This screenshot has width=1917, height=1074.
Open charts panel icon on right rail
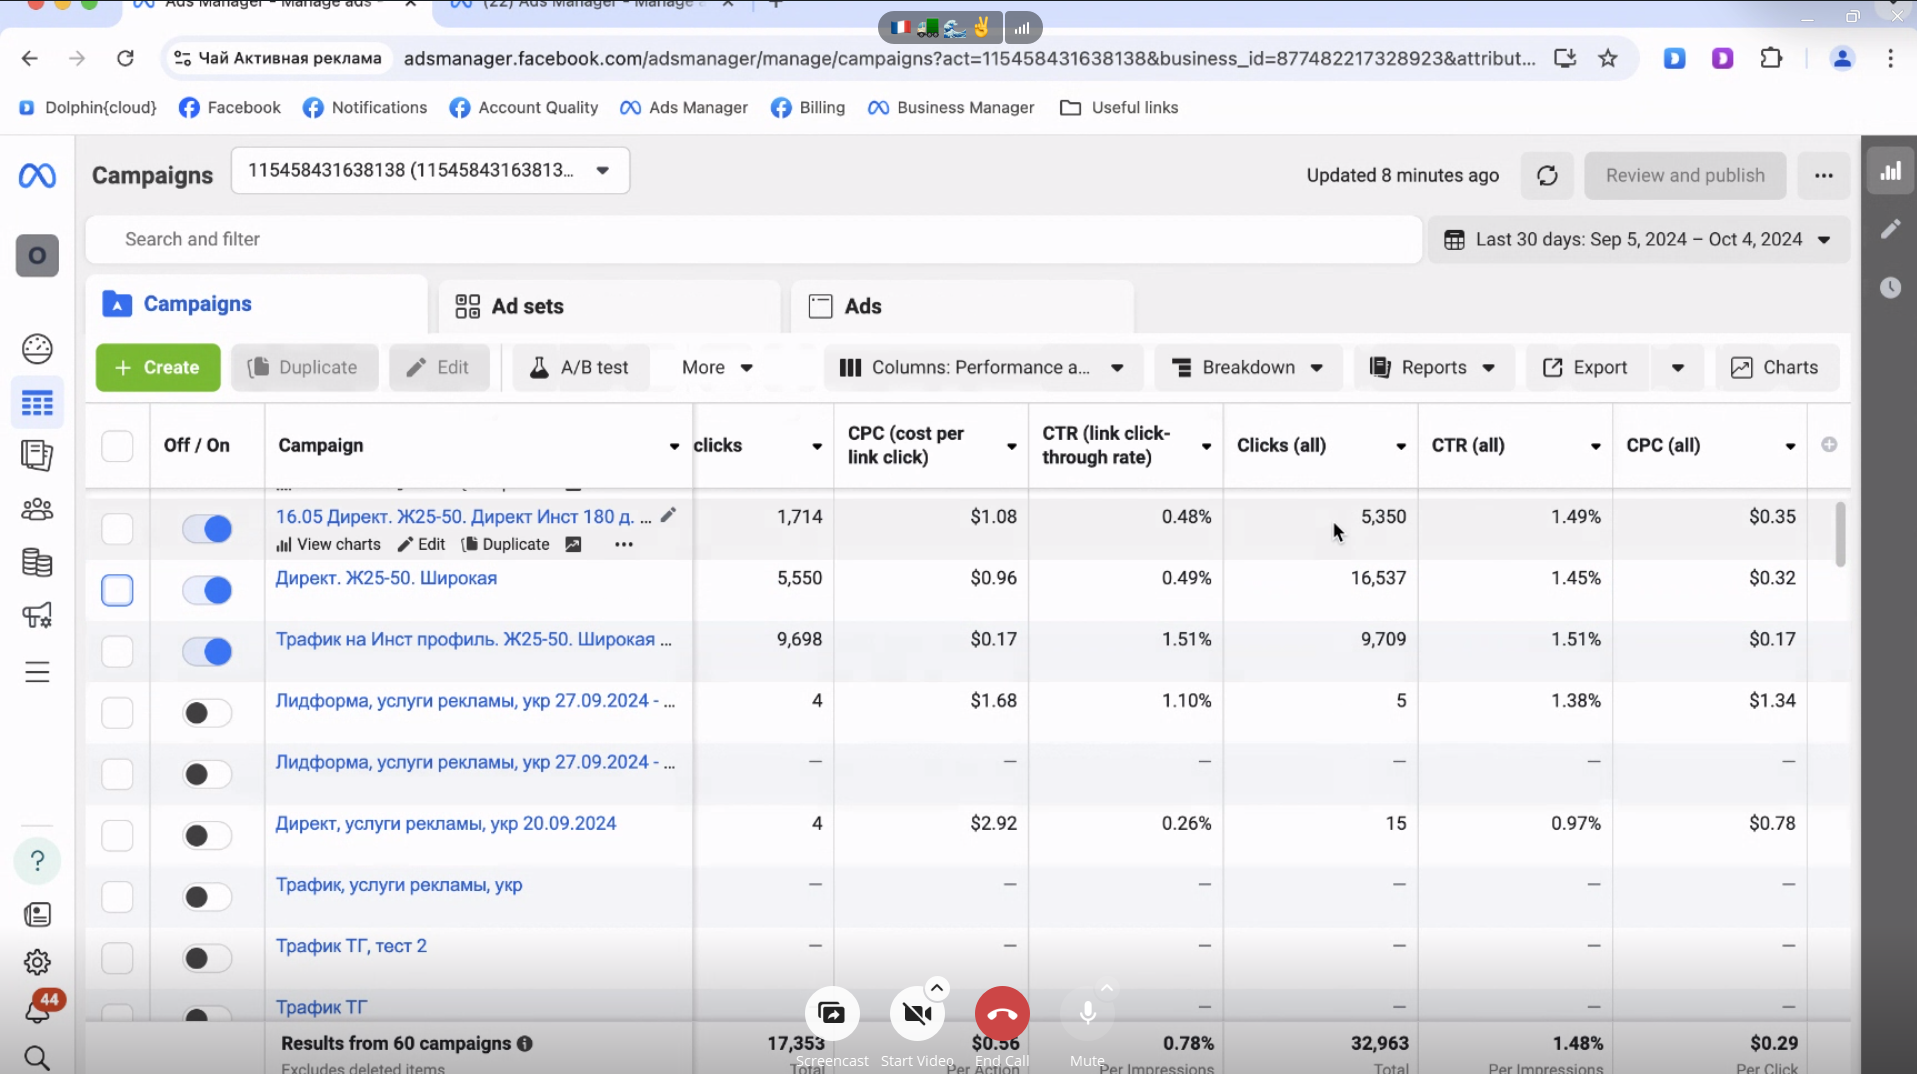[x=1890, y=171]
